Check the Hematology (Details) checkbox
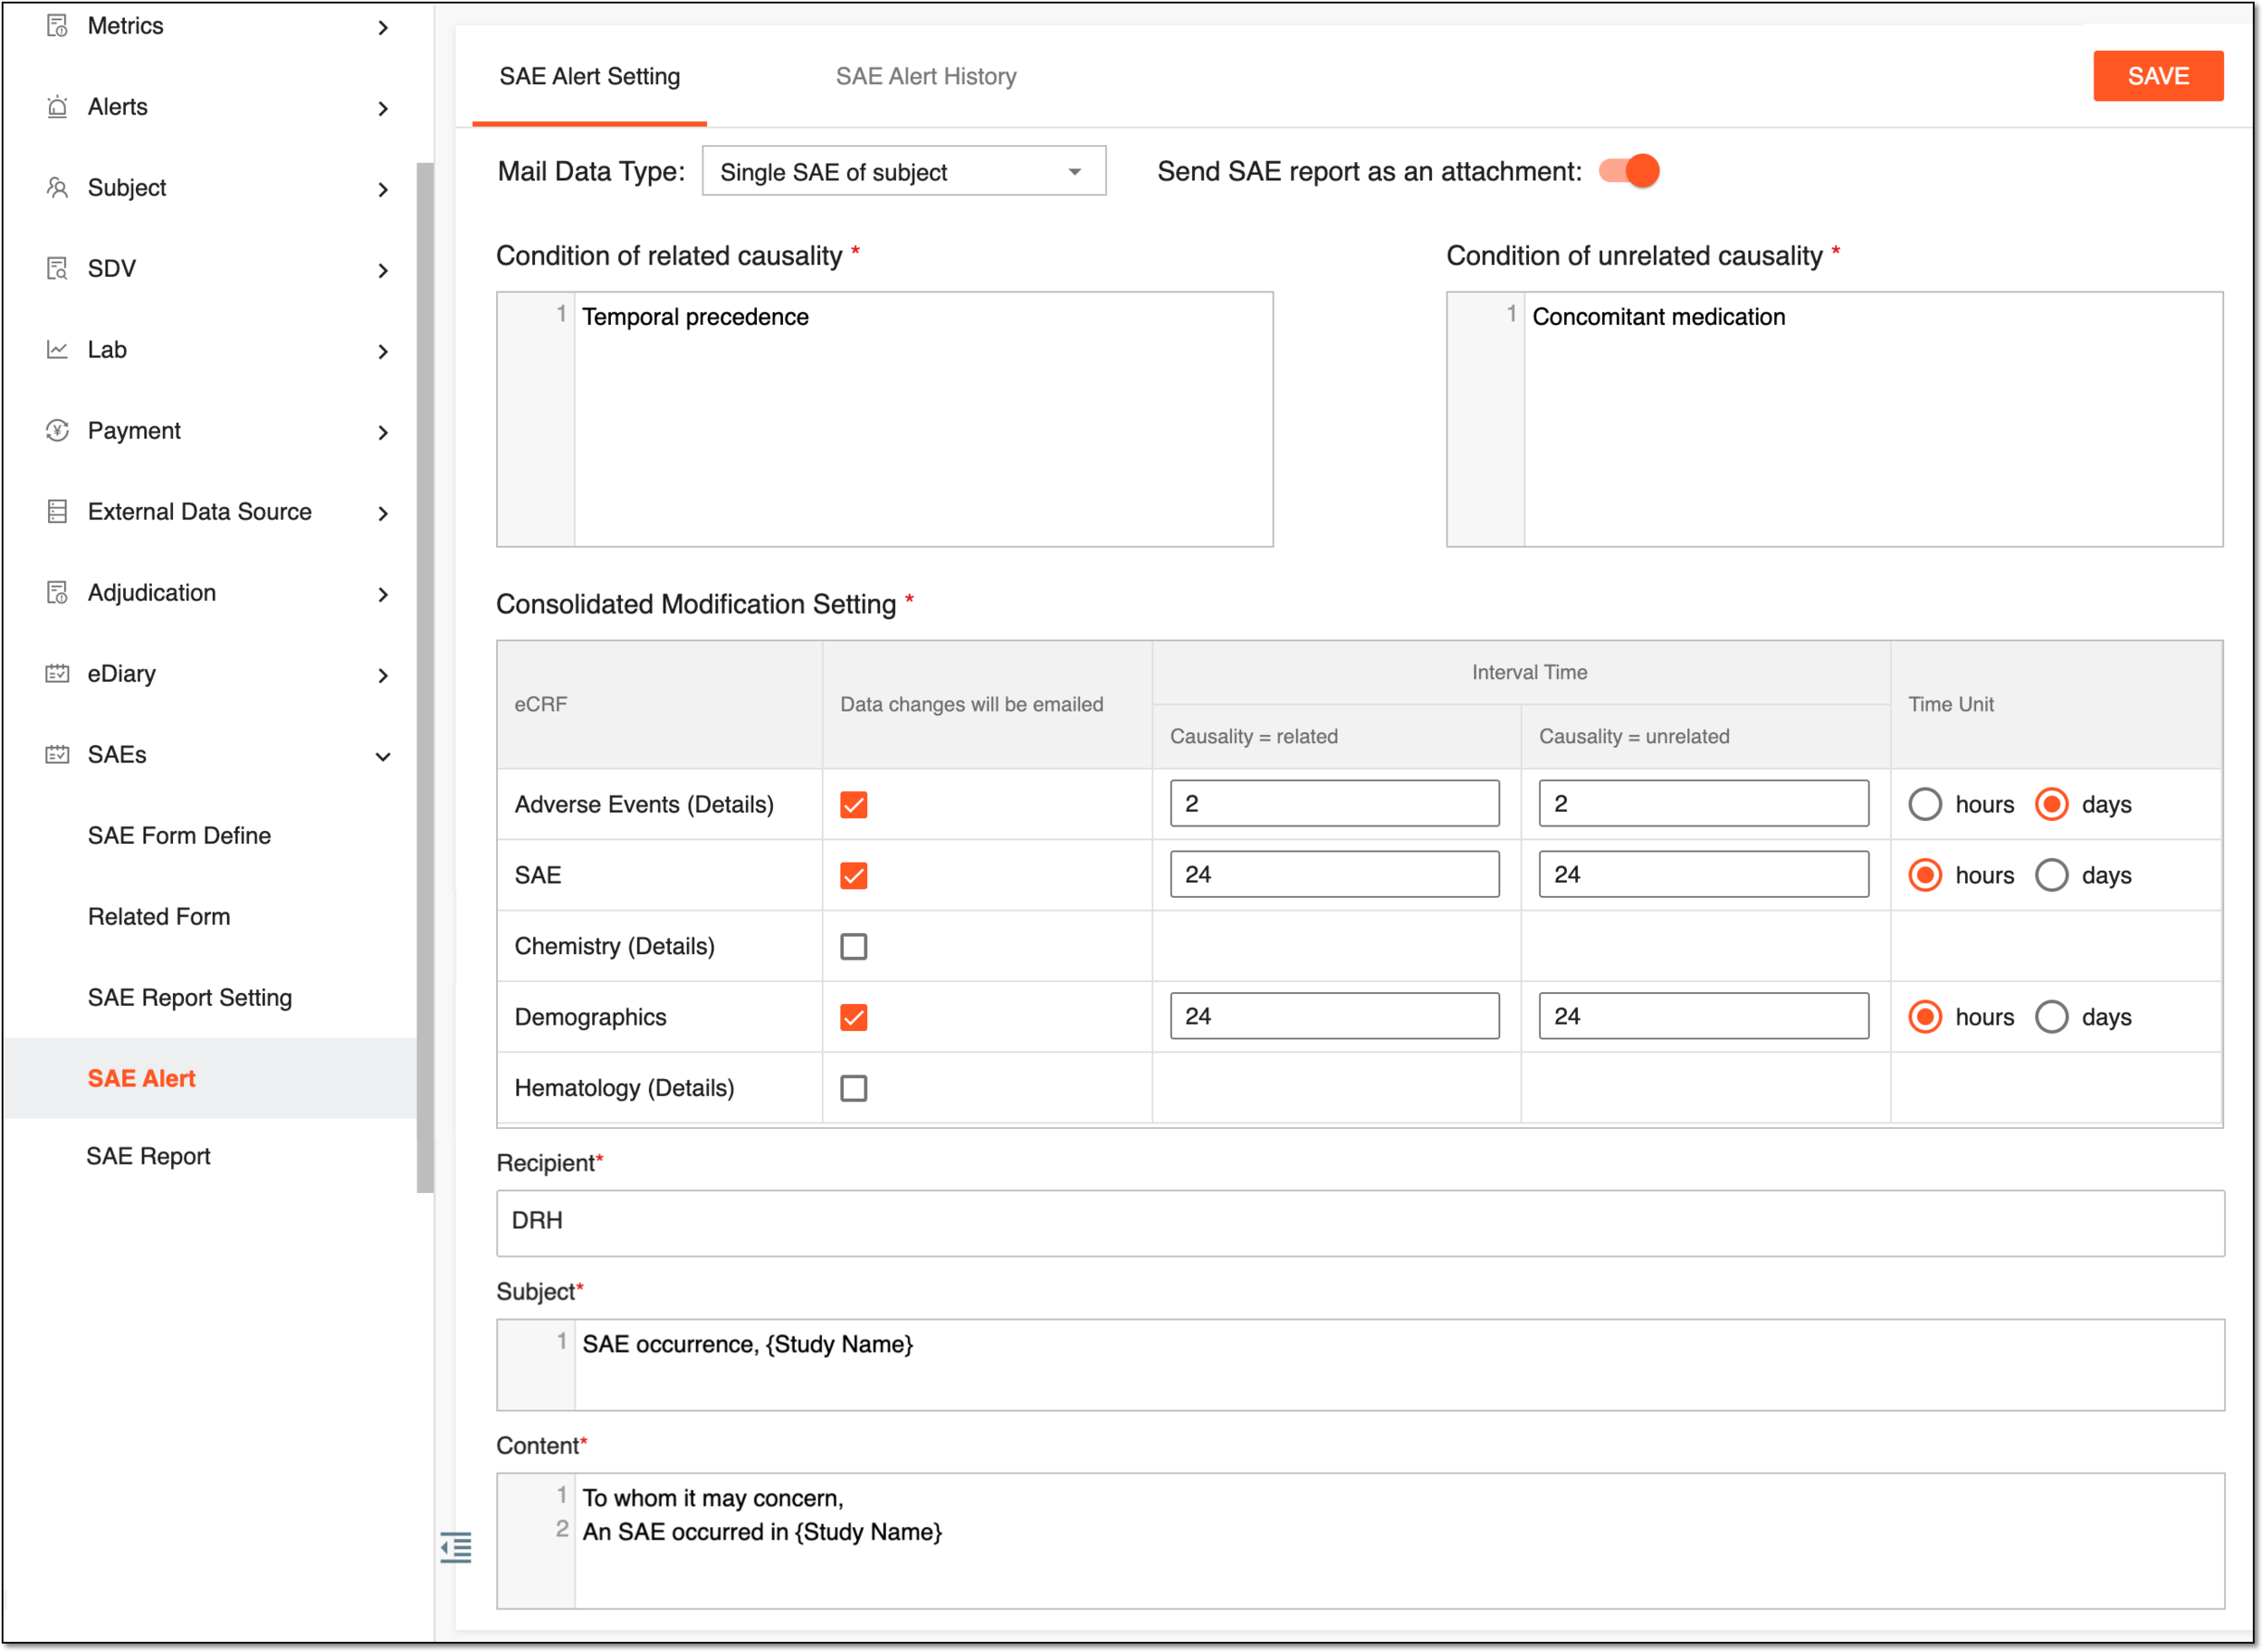Viewport: 2263px width, 1652px height. (x=853, y=1089)
